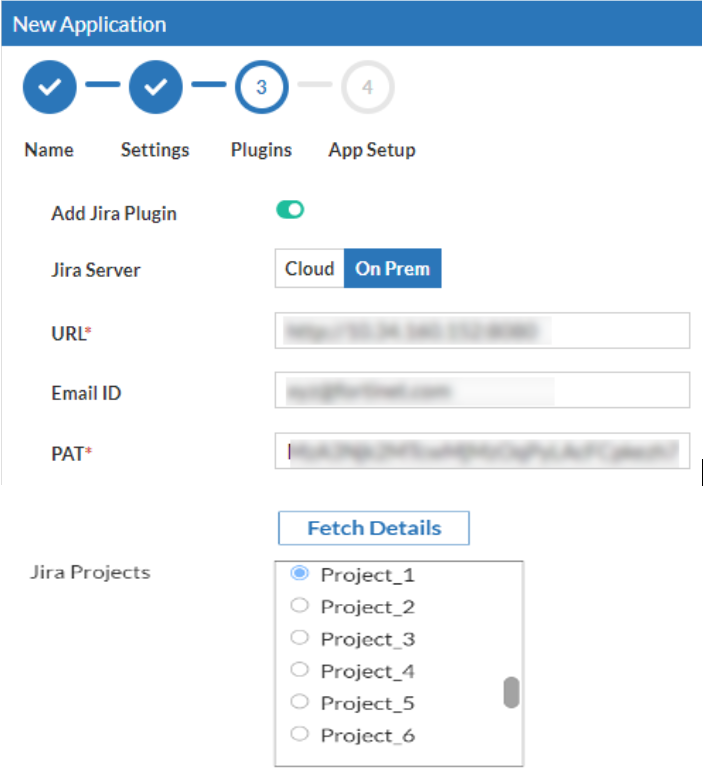Select the Project_1 radio button
The image size is (707, 775).
tap(300, 573)
